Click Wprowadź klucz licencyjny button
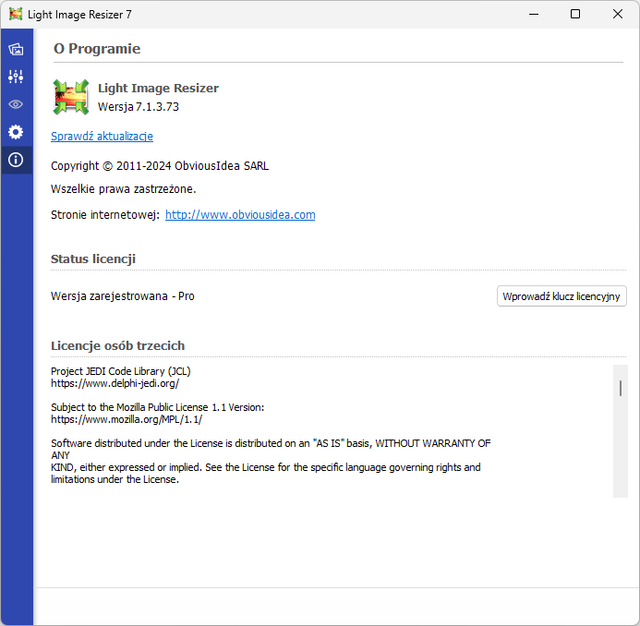This screenshot has height=626, width=640. [561, 296]
